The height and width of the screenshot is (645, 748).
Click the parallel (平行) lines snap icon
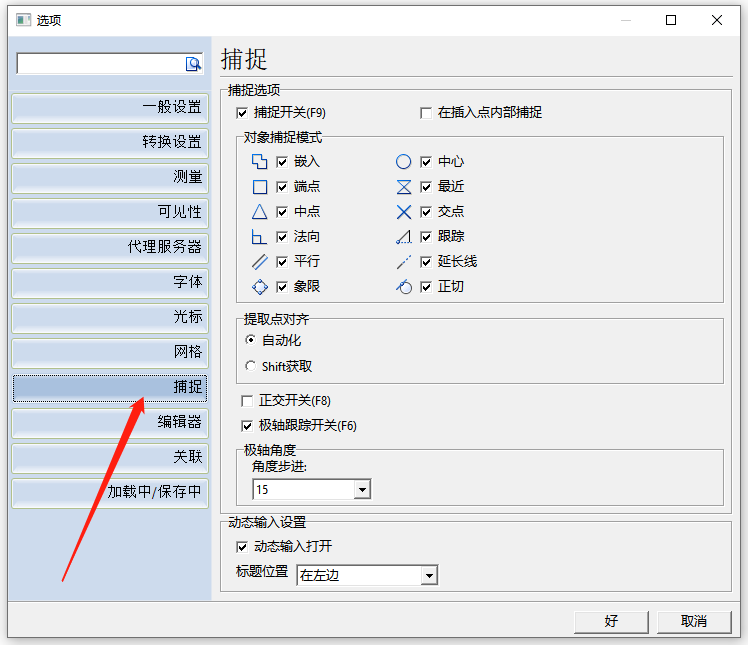click(x=260, y=262)
